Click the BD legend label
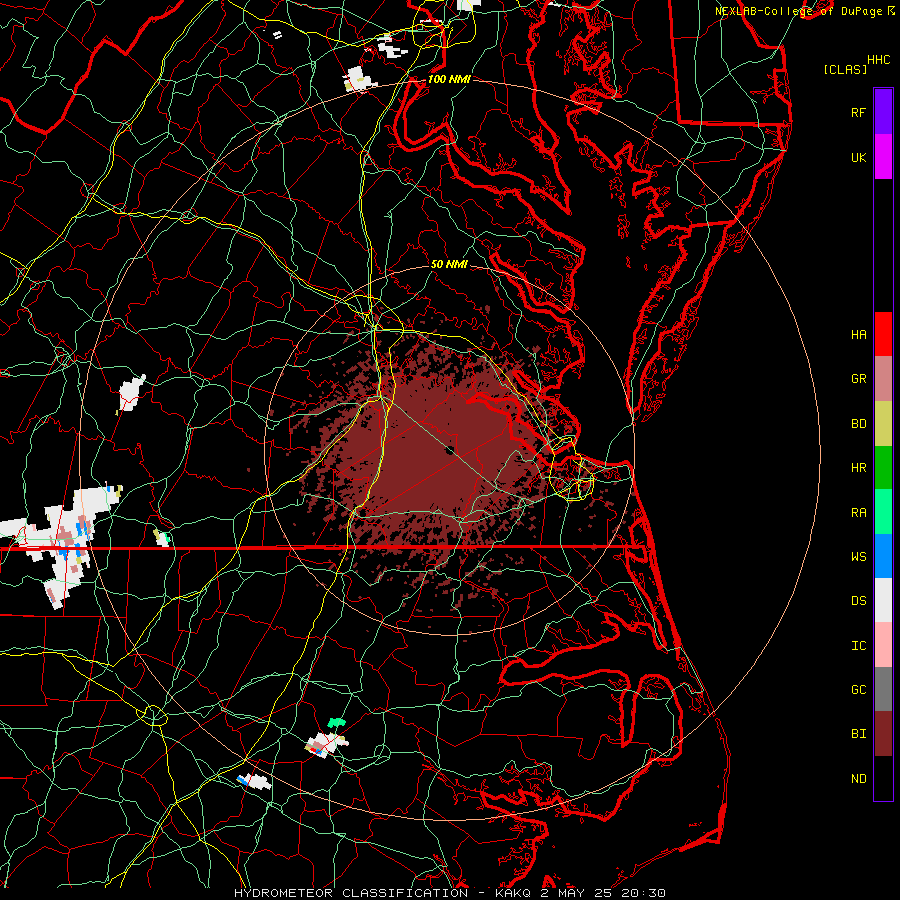Image resolution: width=900 pixels, height=900 pixels. [x=858, y=424]
